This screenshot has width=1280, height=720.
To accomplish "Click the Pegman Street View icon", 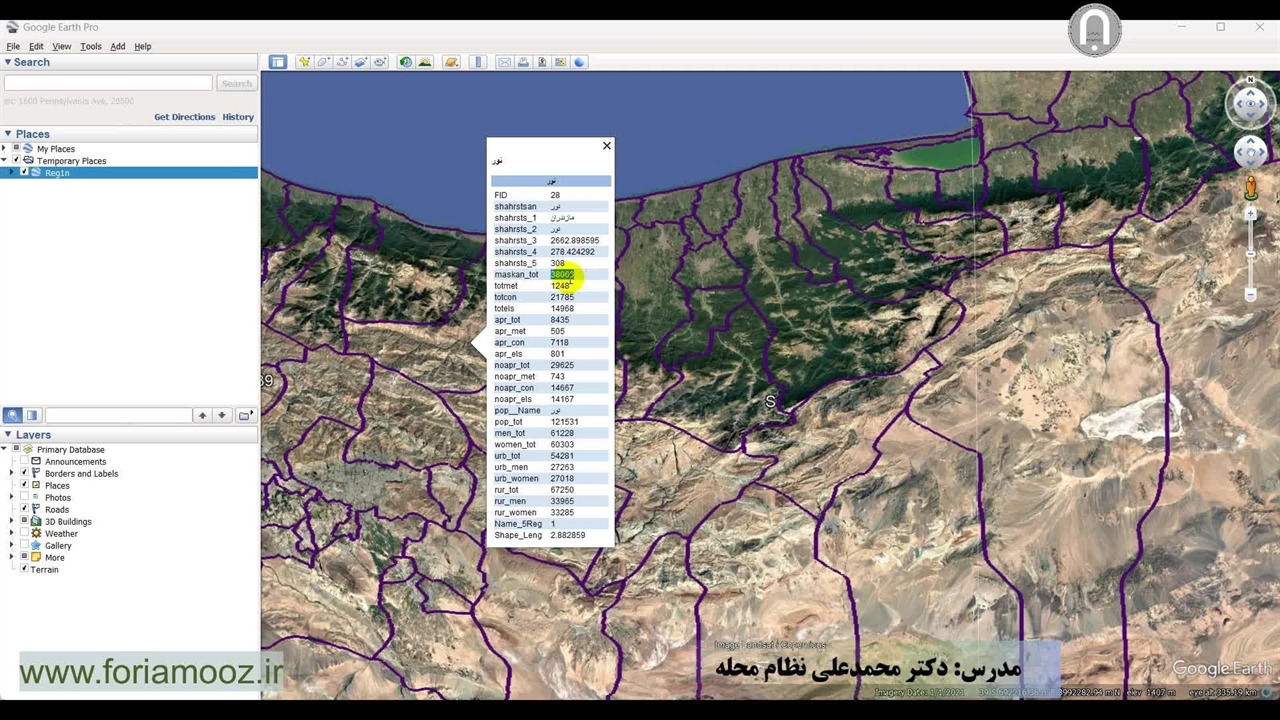I will point(1250,187).
